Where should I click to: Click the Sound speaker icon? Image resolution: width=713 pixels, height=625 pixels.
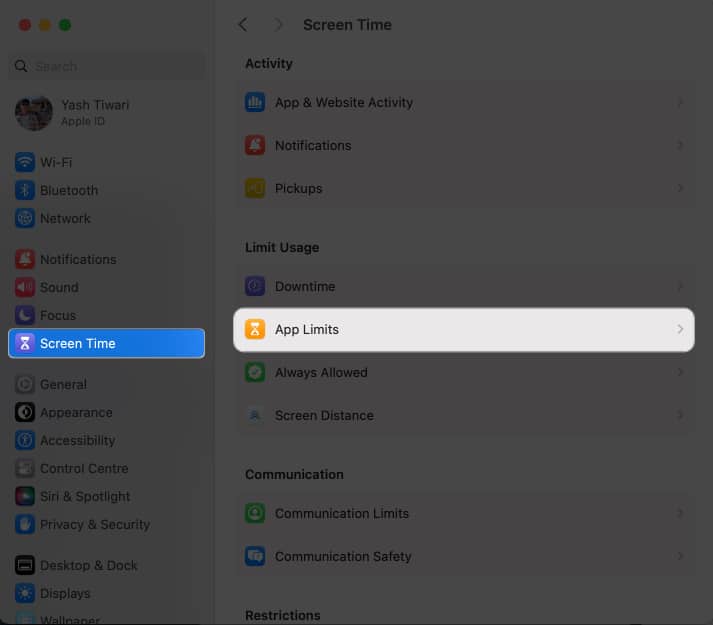(25, 287)
